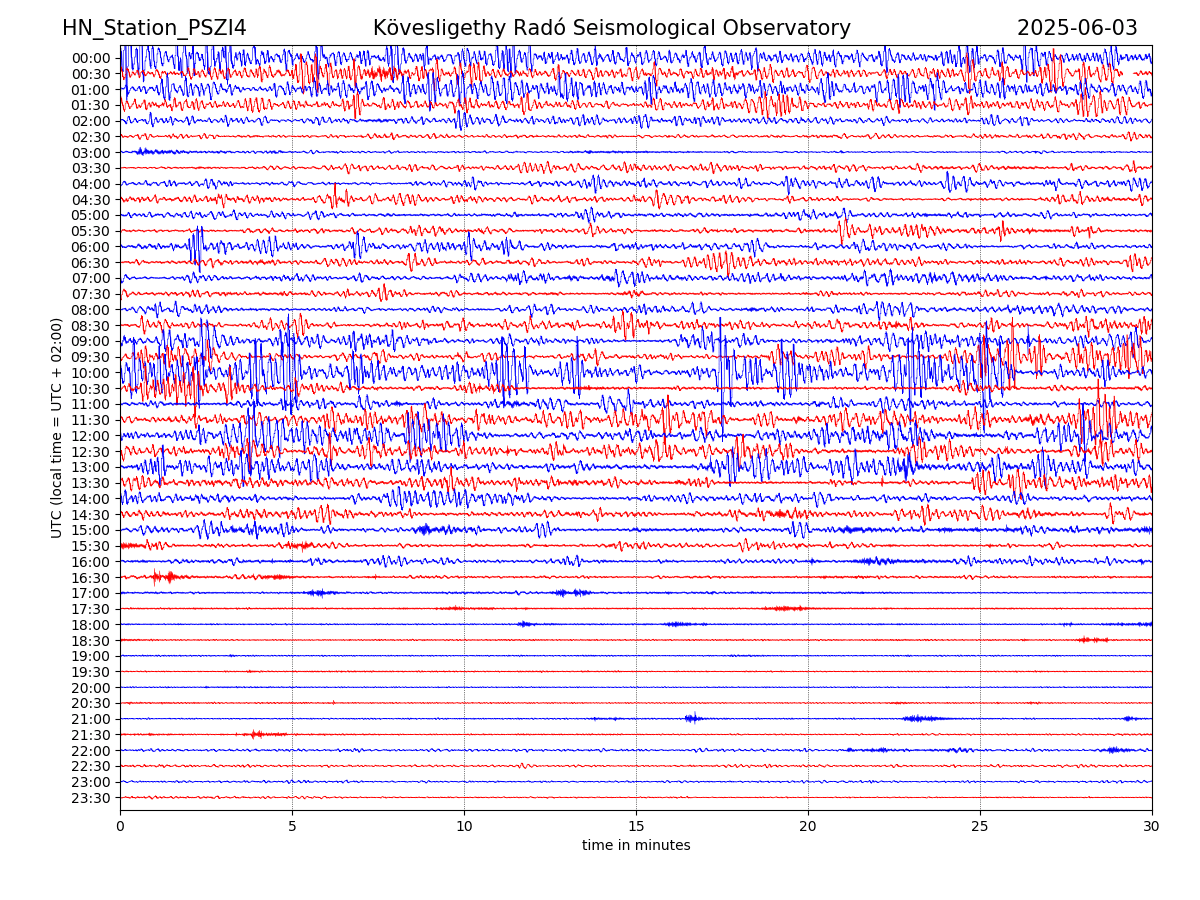This screenshot has height=900, width=1200.
Task: Select the 03:00 trace row label
Action: (90, 153)
